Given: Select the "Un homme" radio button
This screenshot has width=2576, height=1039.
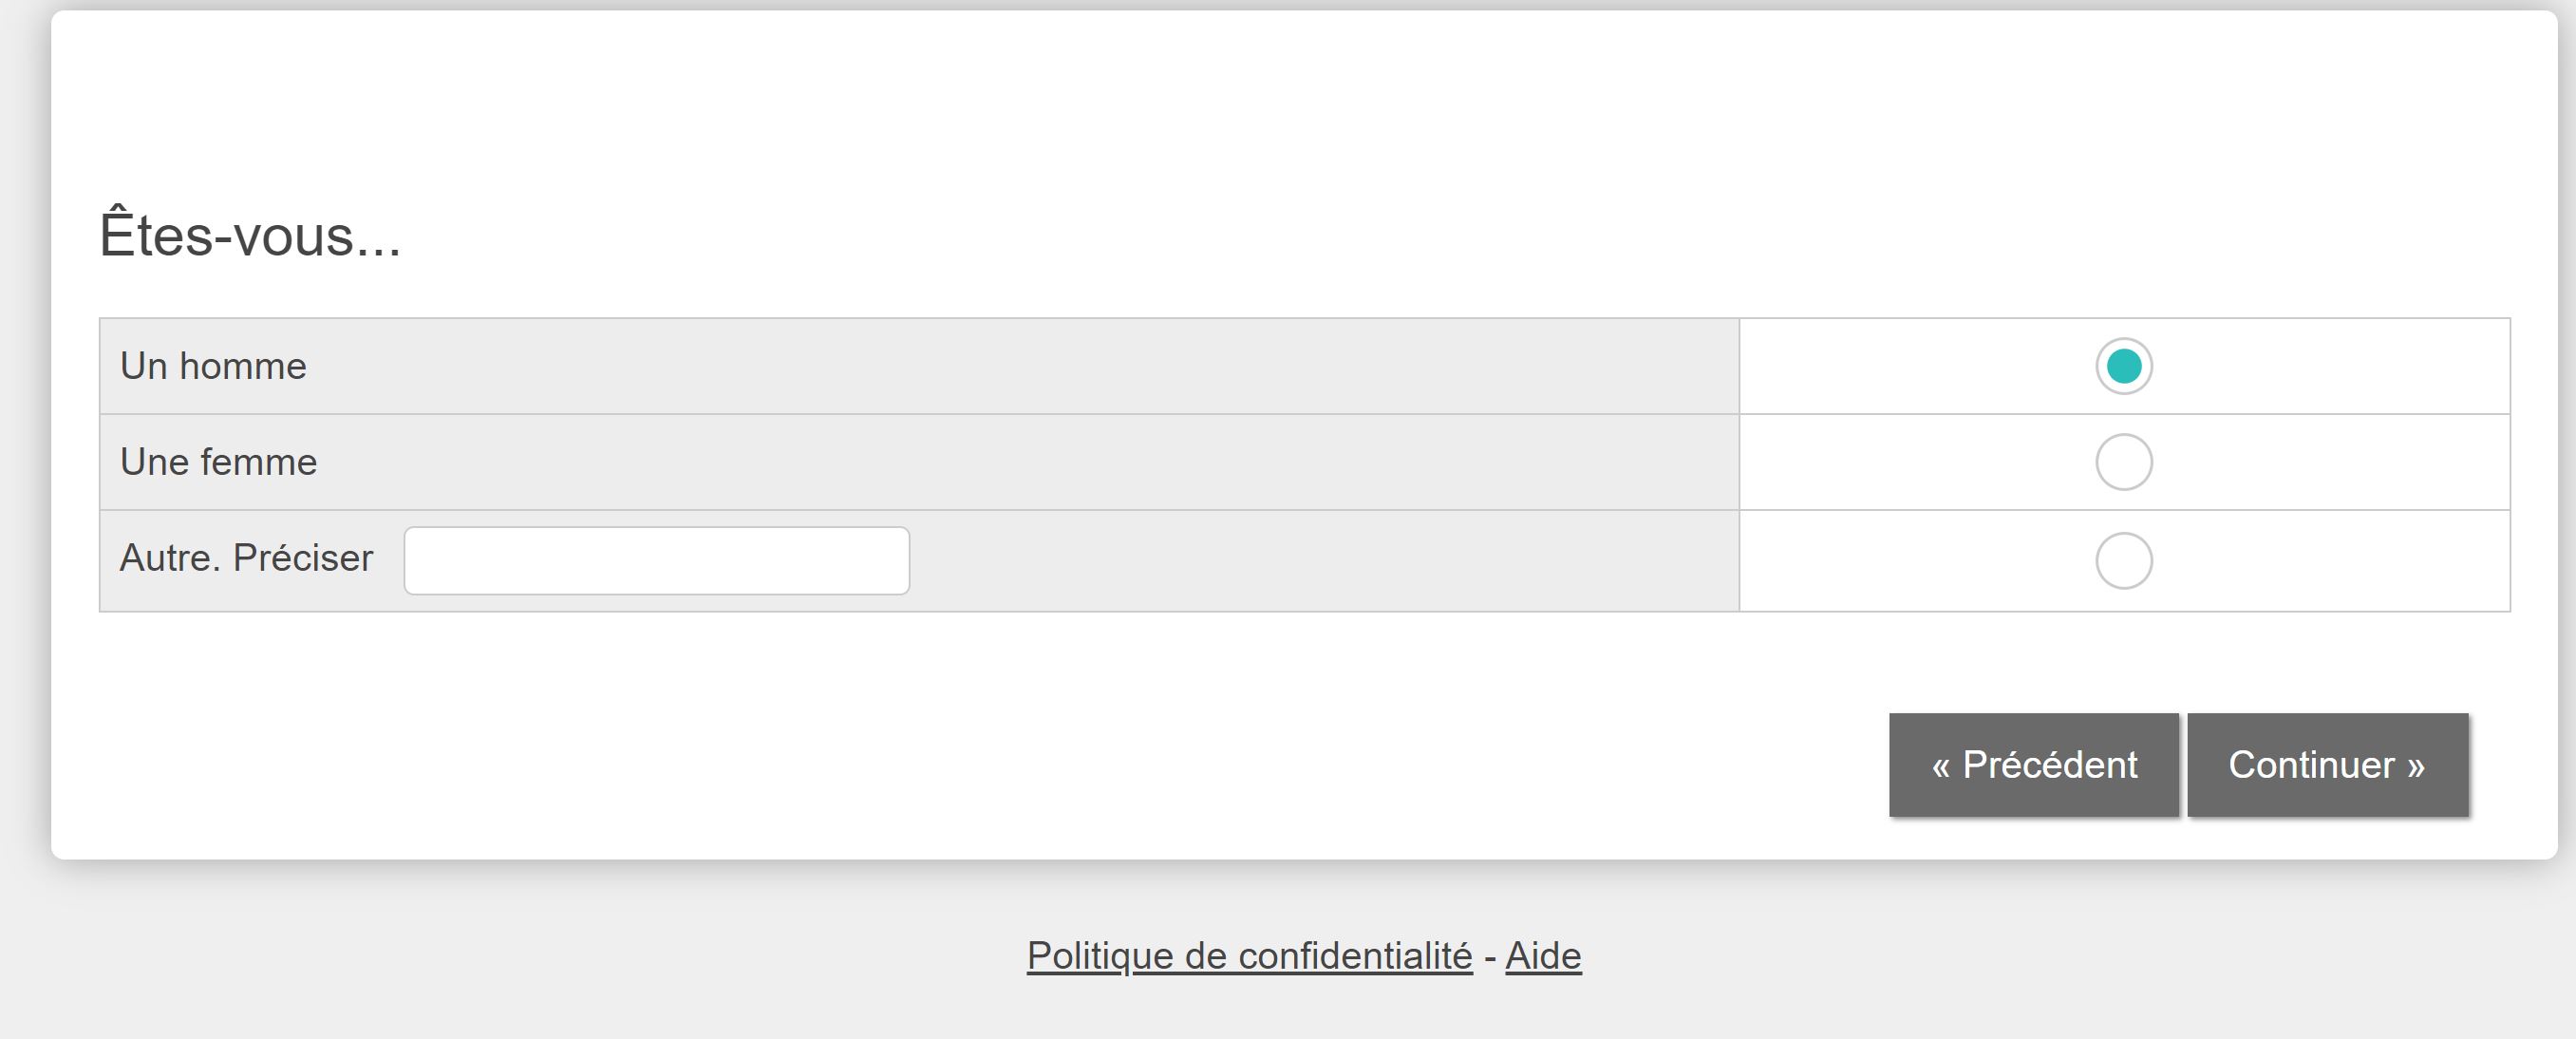Looking at the screenshot, I should (2123, 366).
